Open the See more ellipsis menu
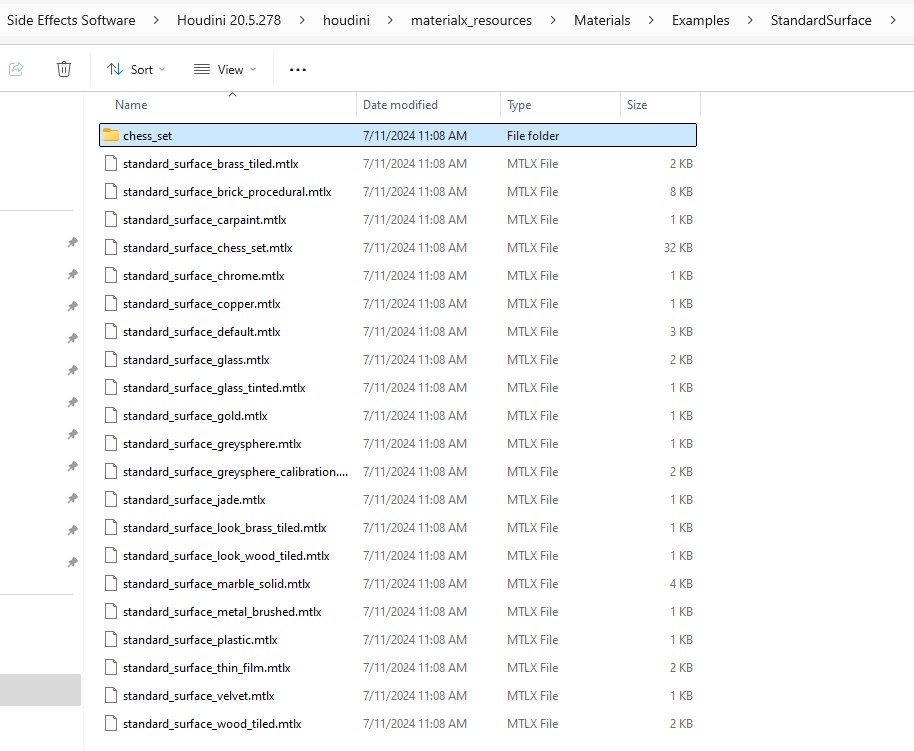Image resolution: width=914 pixels, height=751 pixels. [x=297, y=69]
